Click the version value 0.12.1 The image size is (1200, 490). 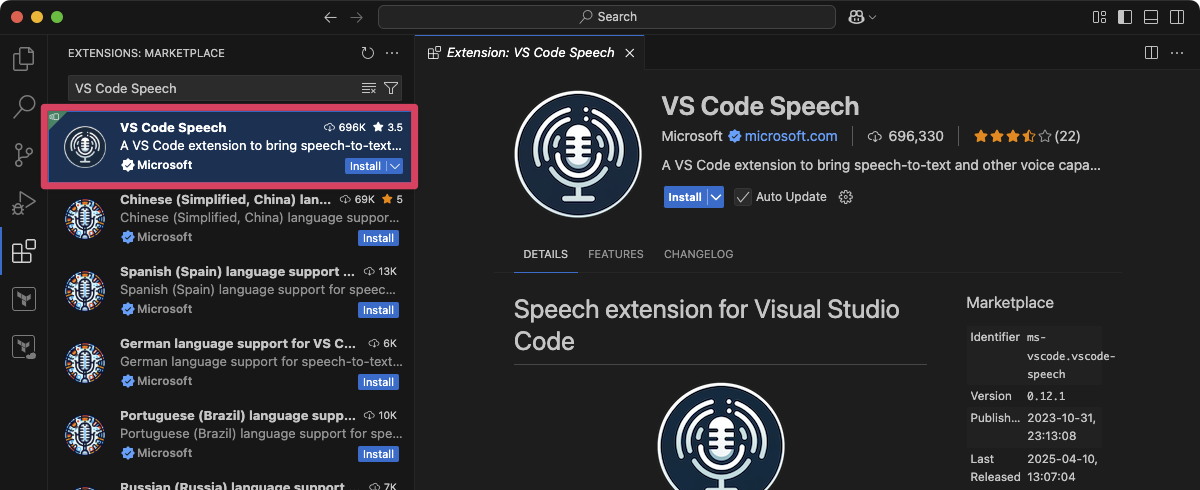[x=1047, y=396]
